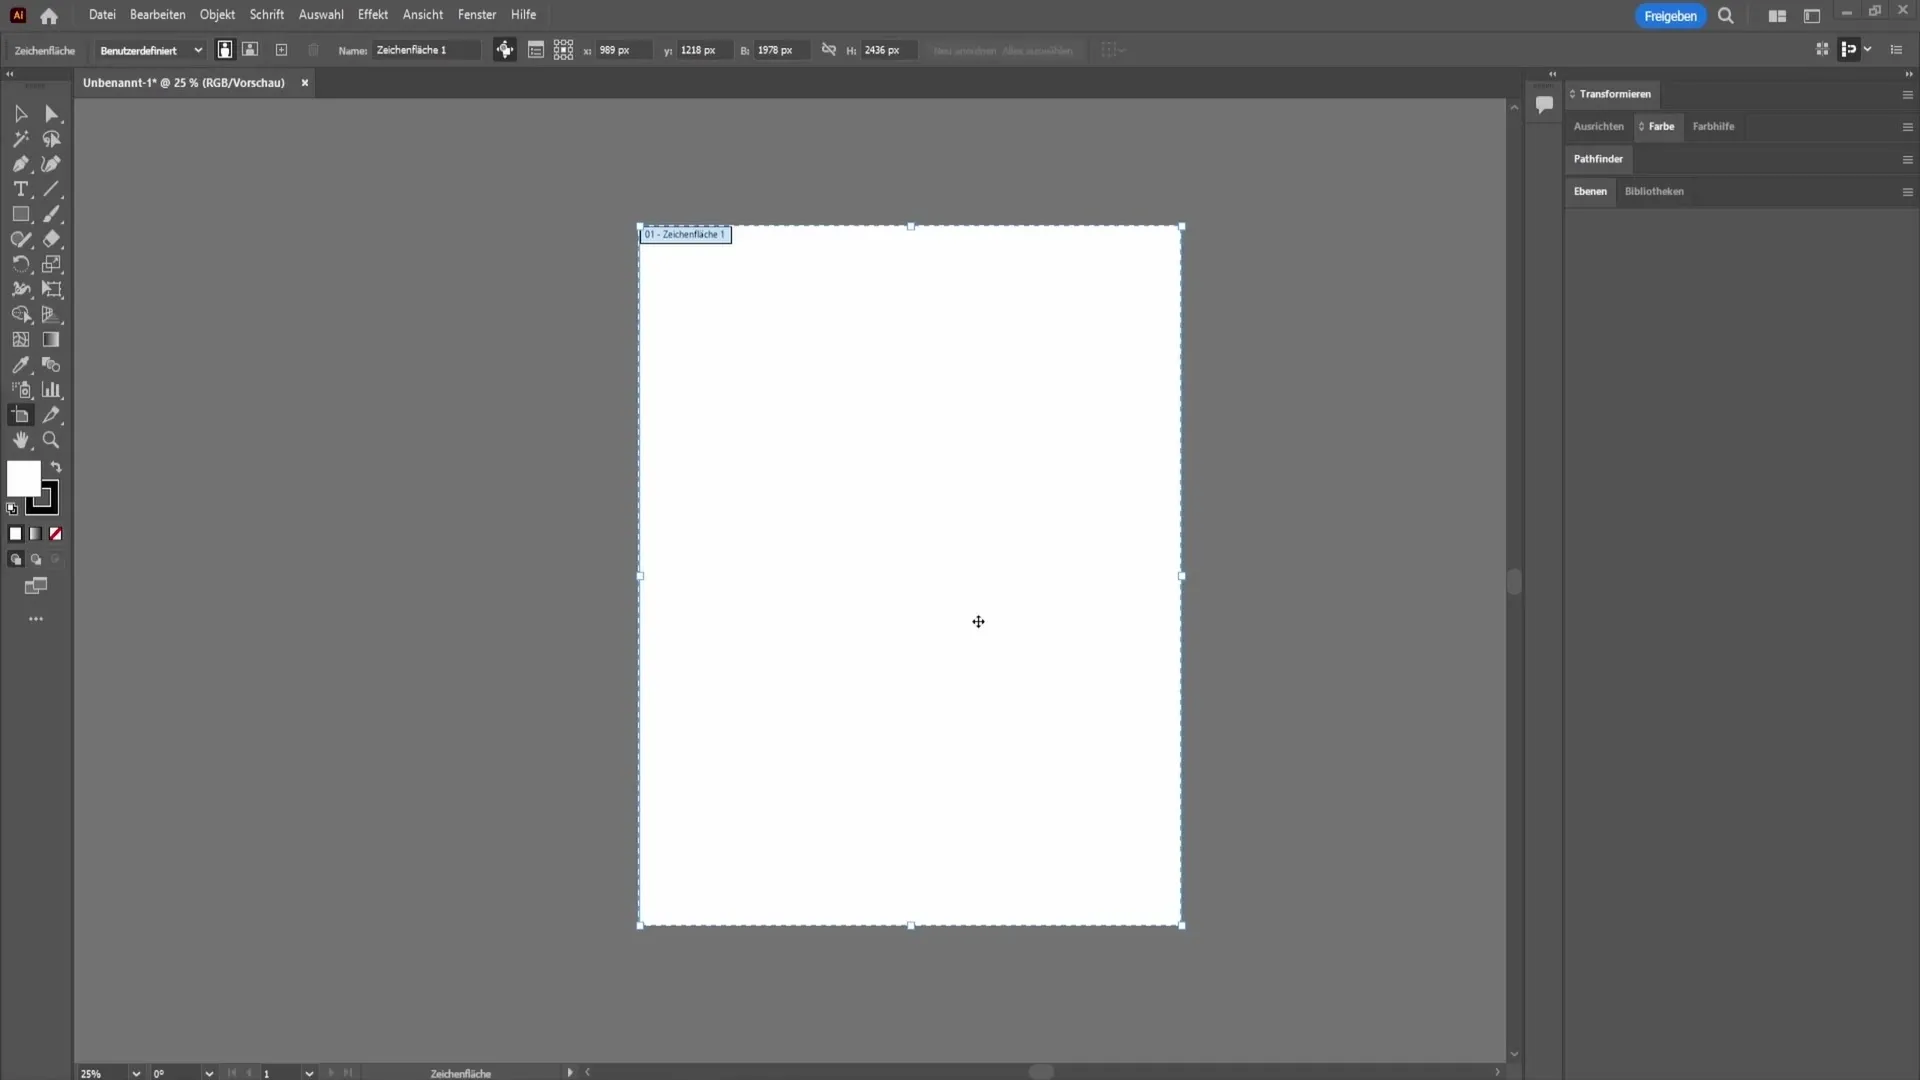
Task: Select the Perspective Grid tool
Action: 52,314
